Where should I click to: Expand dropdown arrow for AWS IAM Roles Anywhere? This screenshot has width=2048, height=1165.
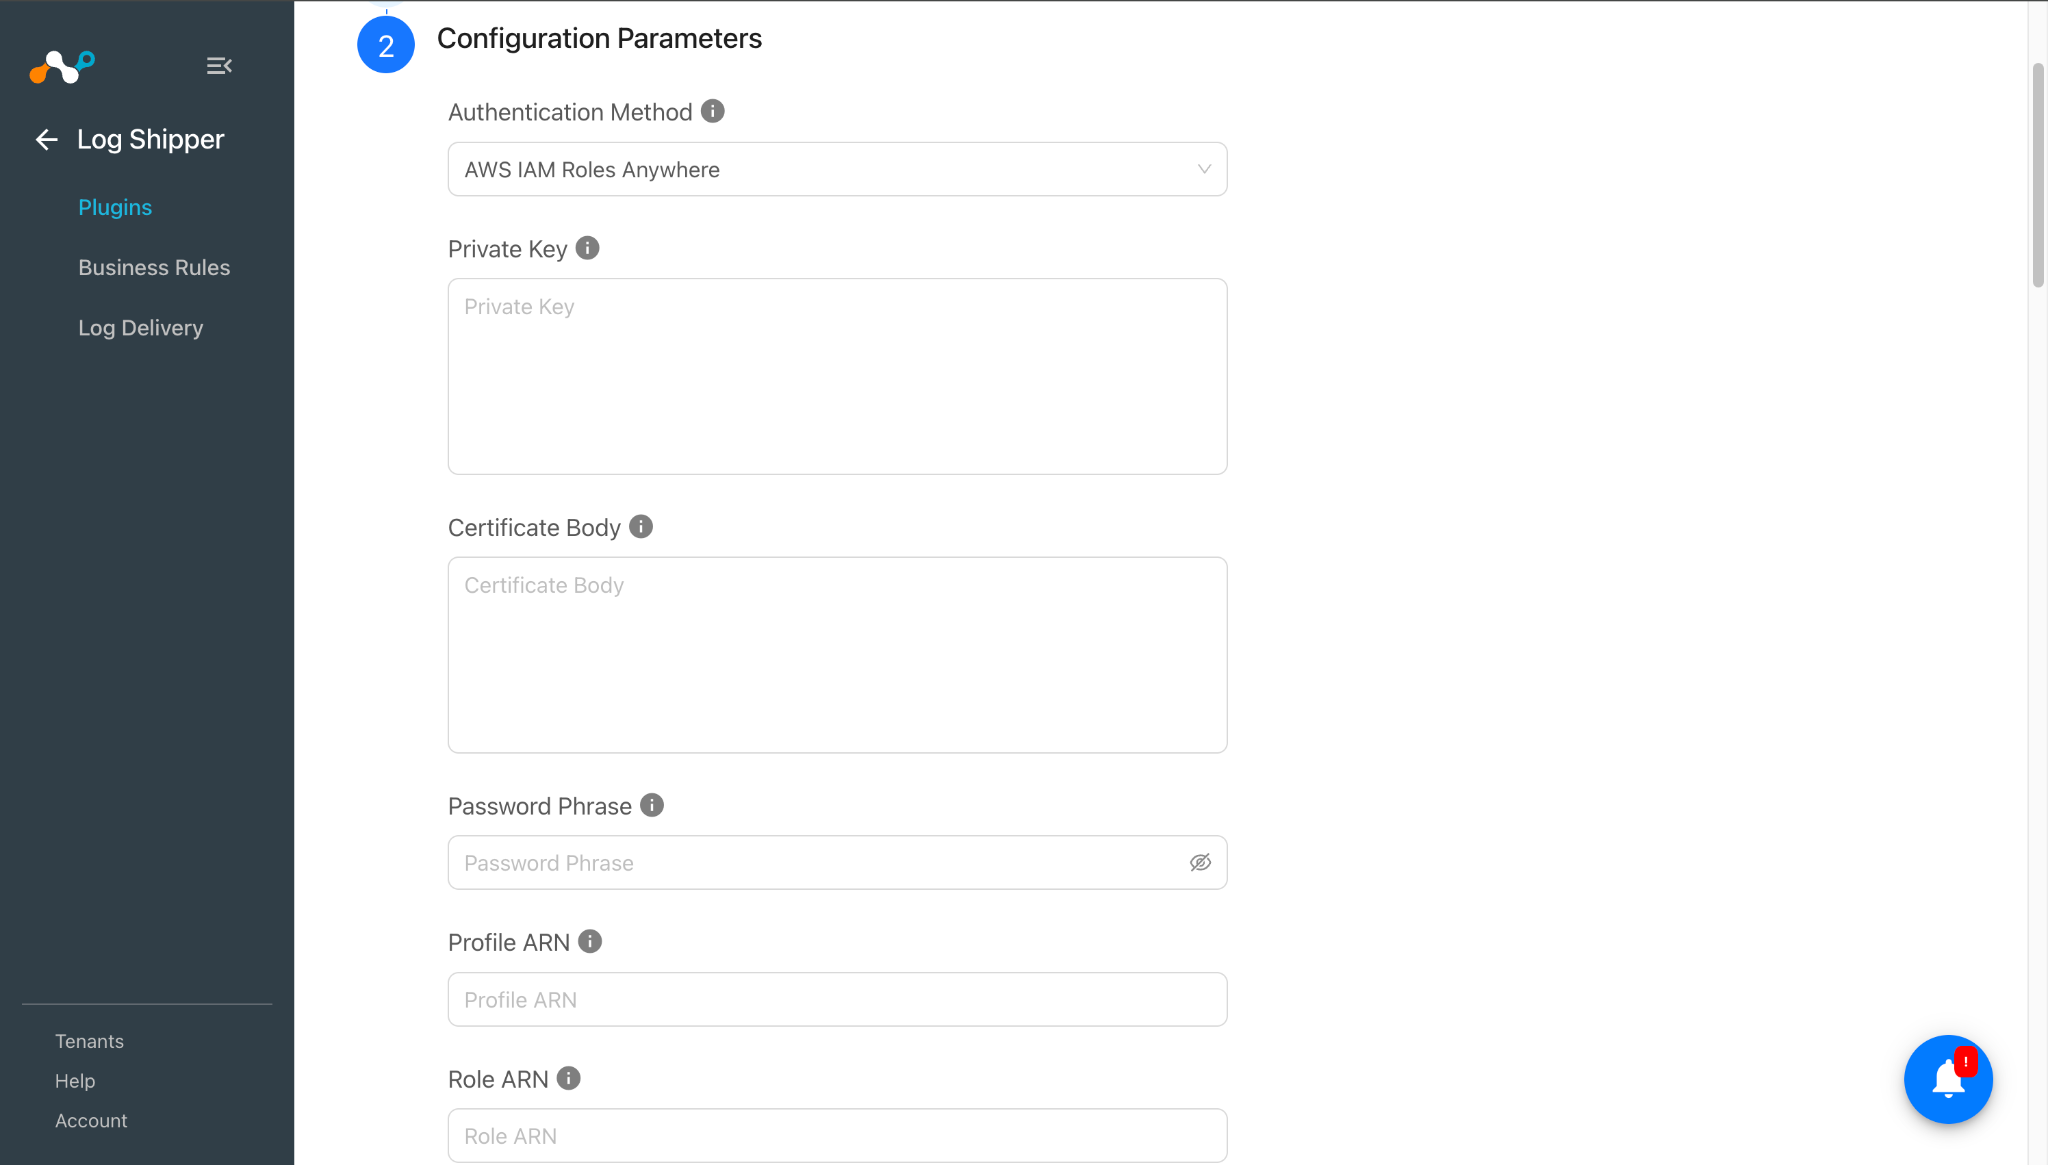[x=1204, y=169]
